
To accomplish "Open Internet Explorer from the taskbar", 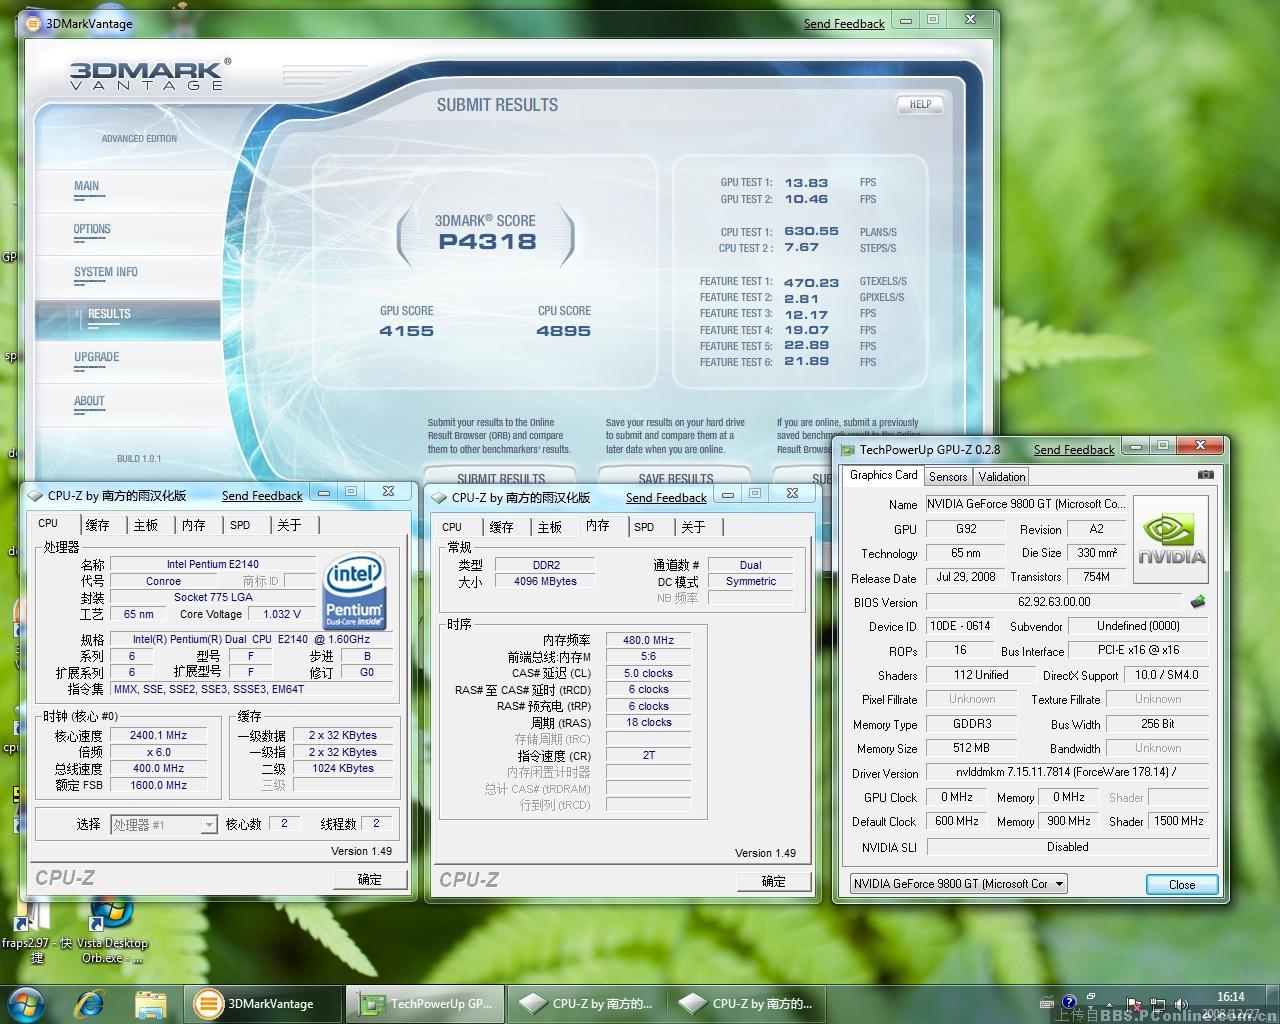I will [90, 1003].
